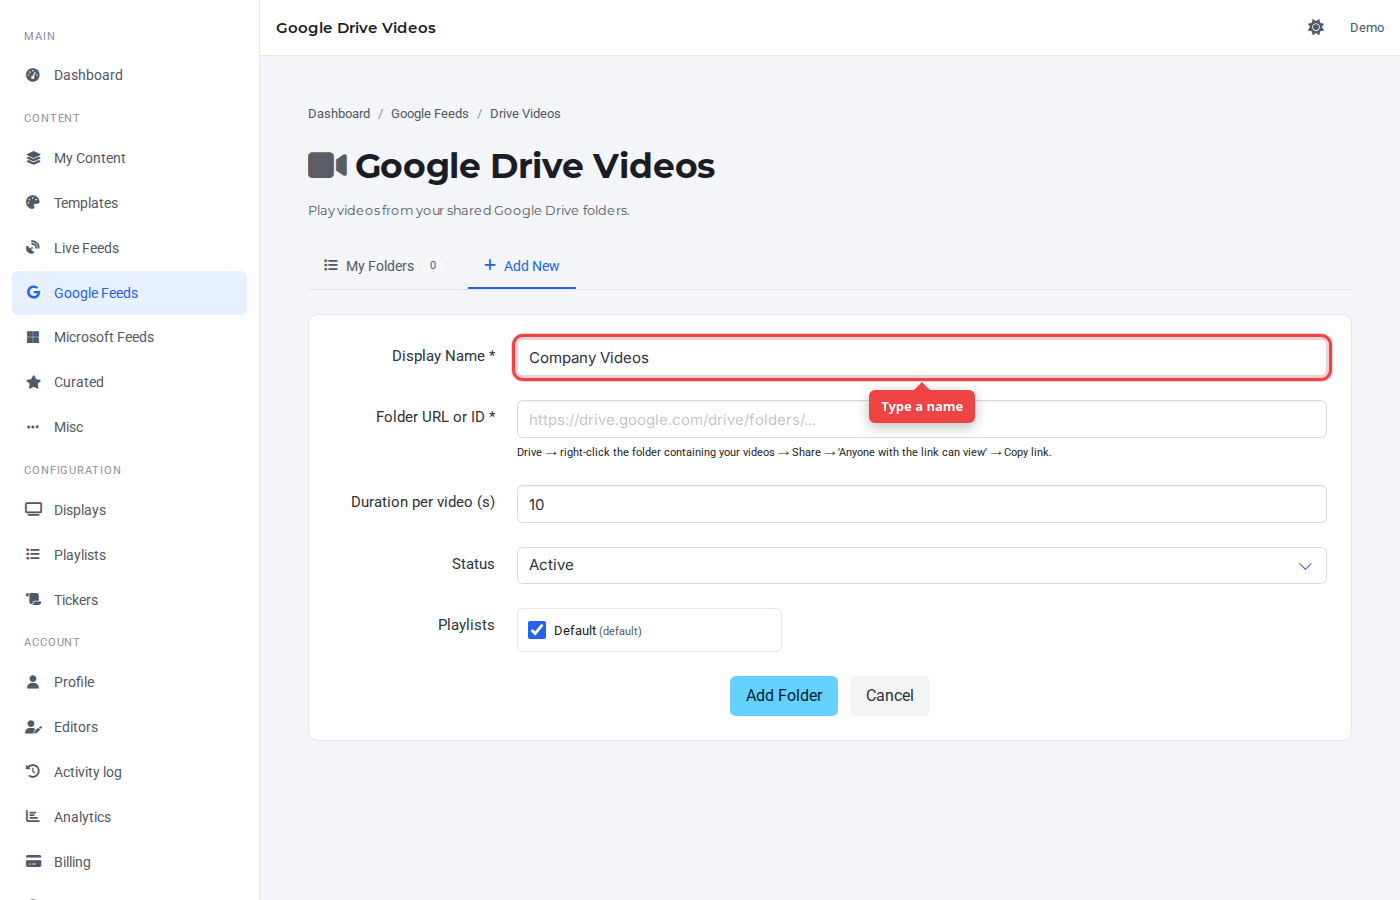Click the Folder URL or ID field
Image resolution: width=1400 pixels, height=900 pixels.
click(921, 419)
